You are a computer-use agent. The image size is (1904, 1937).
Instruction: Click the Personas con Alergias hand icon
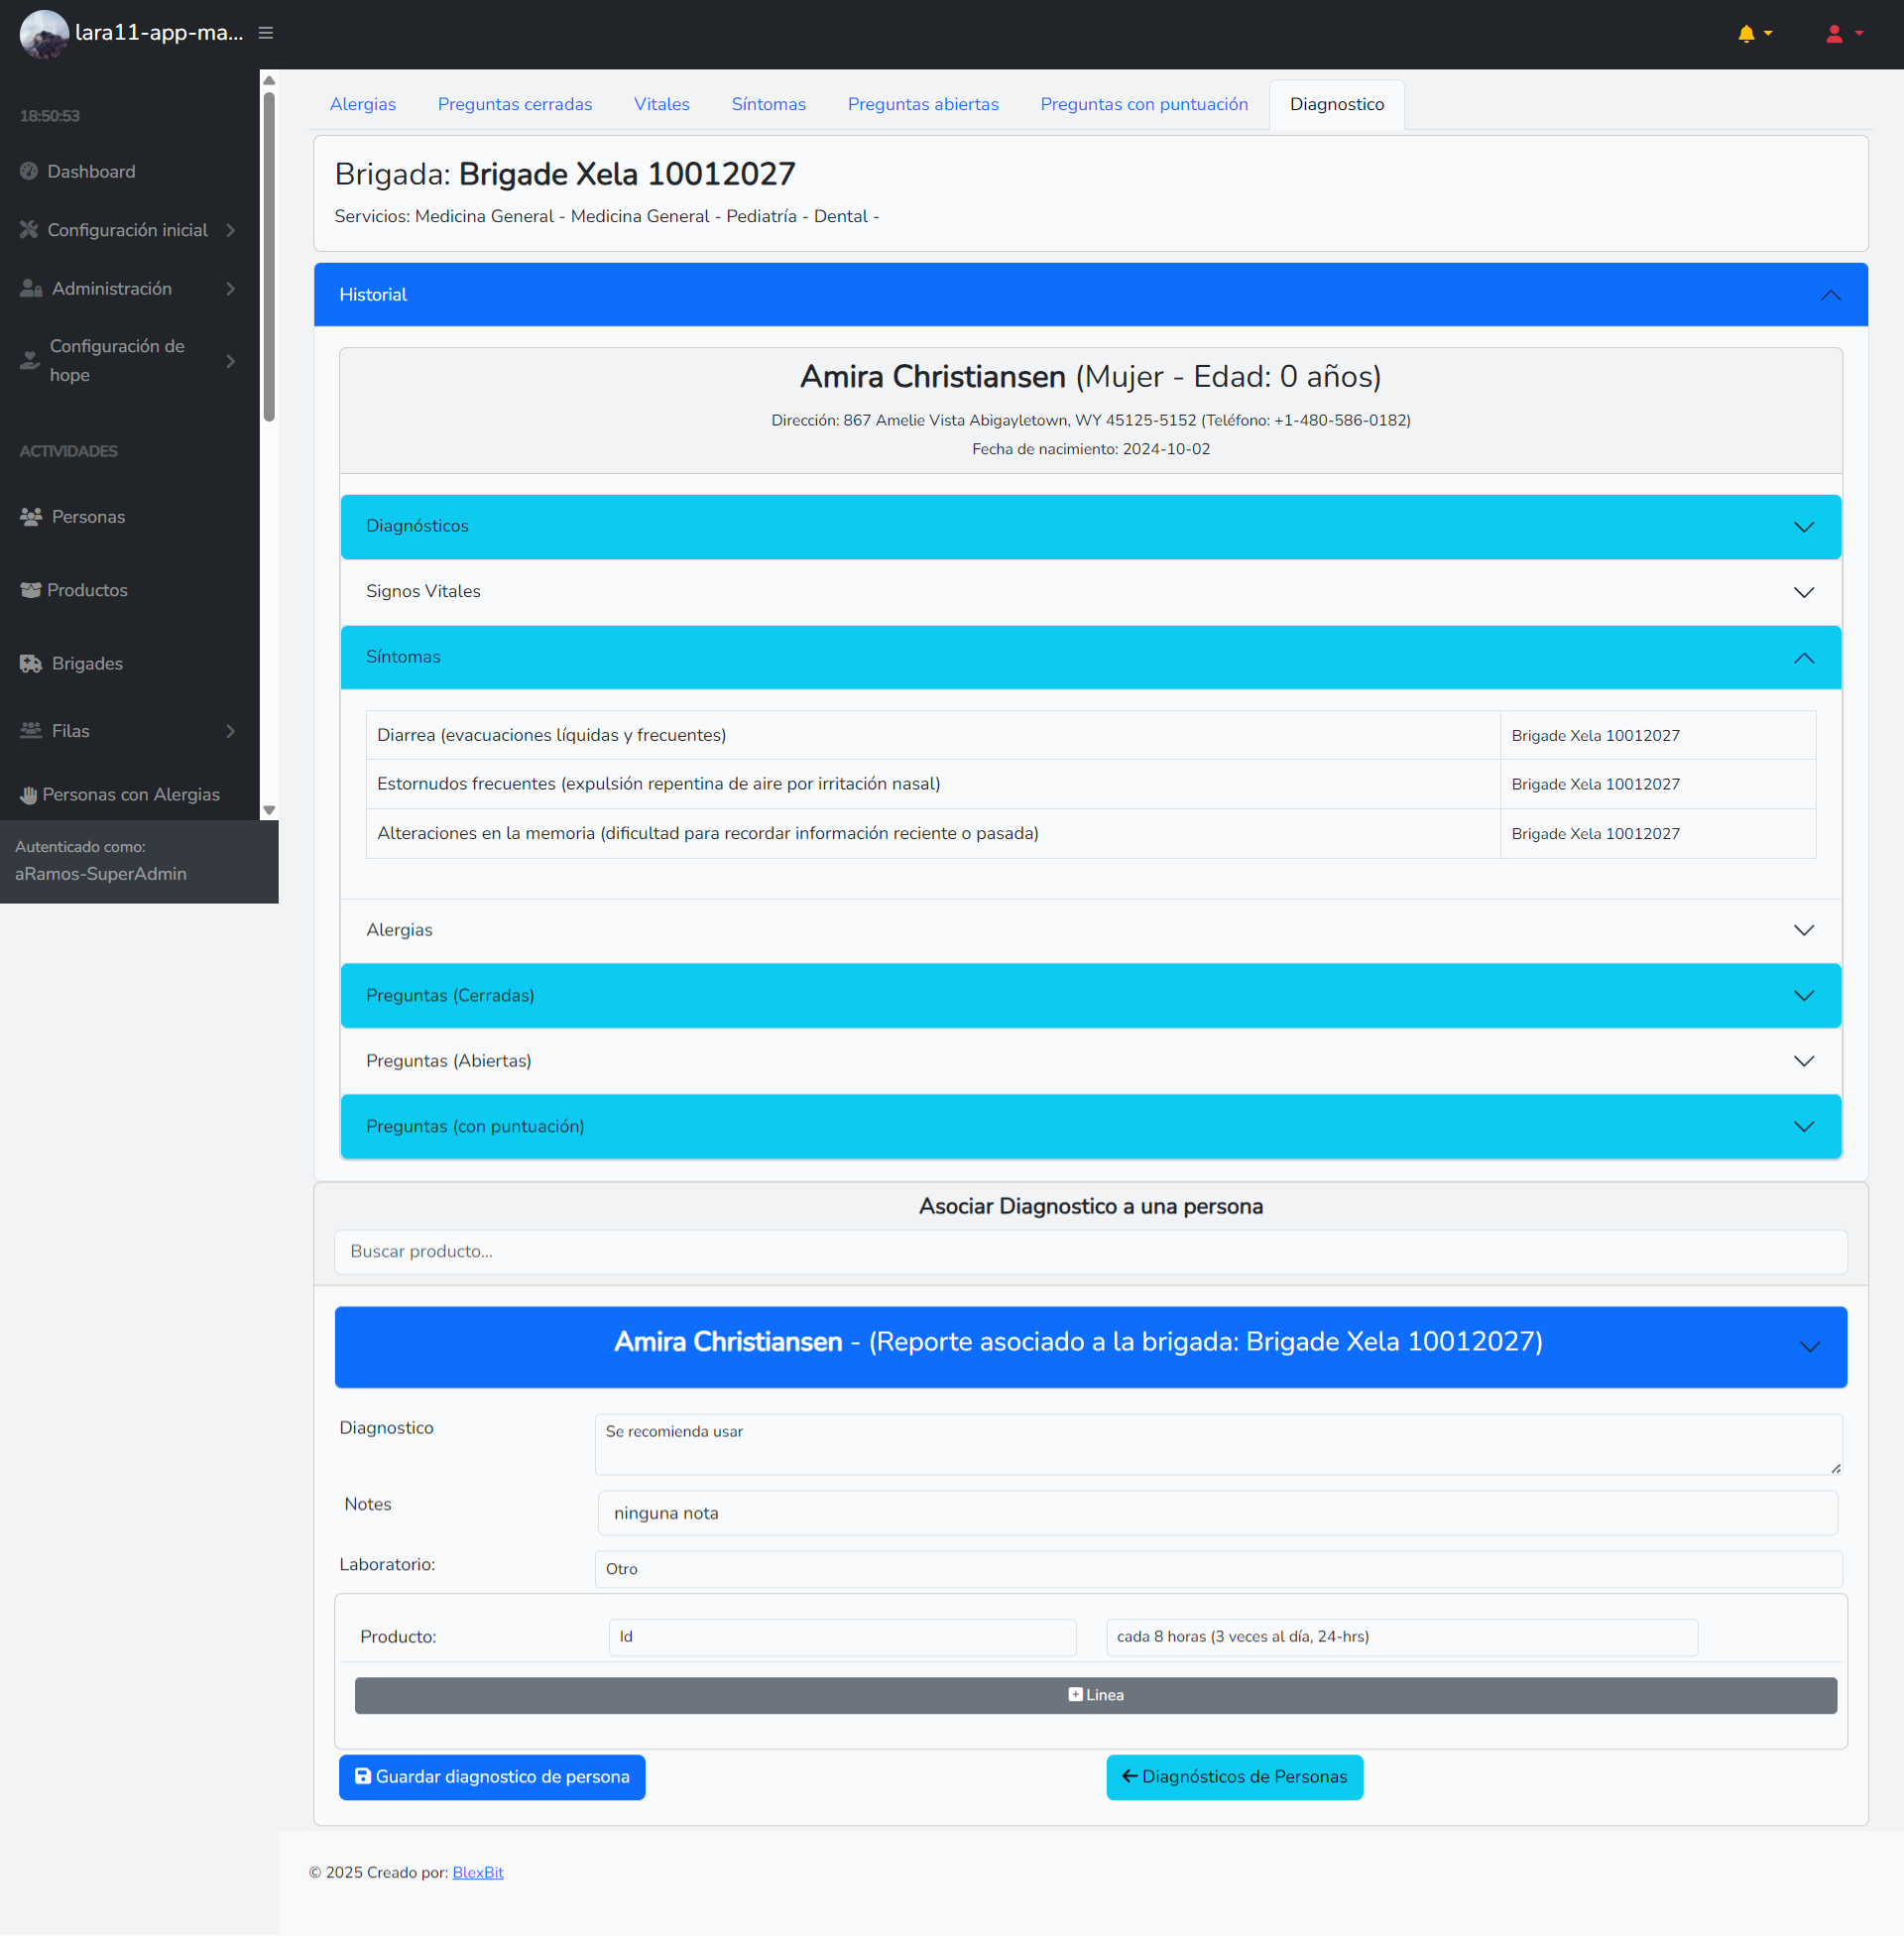tap(29, 795)
